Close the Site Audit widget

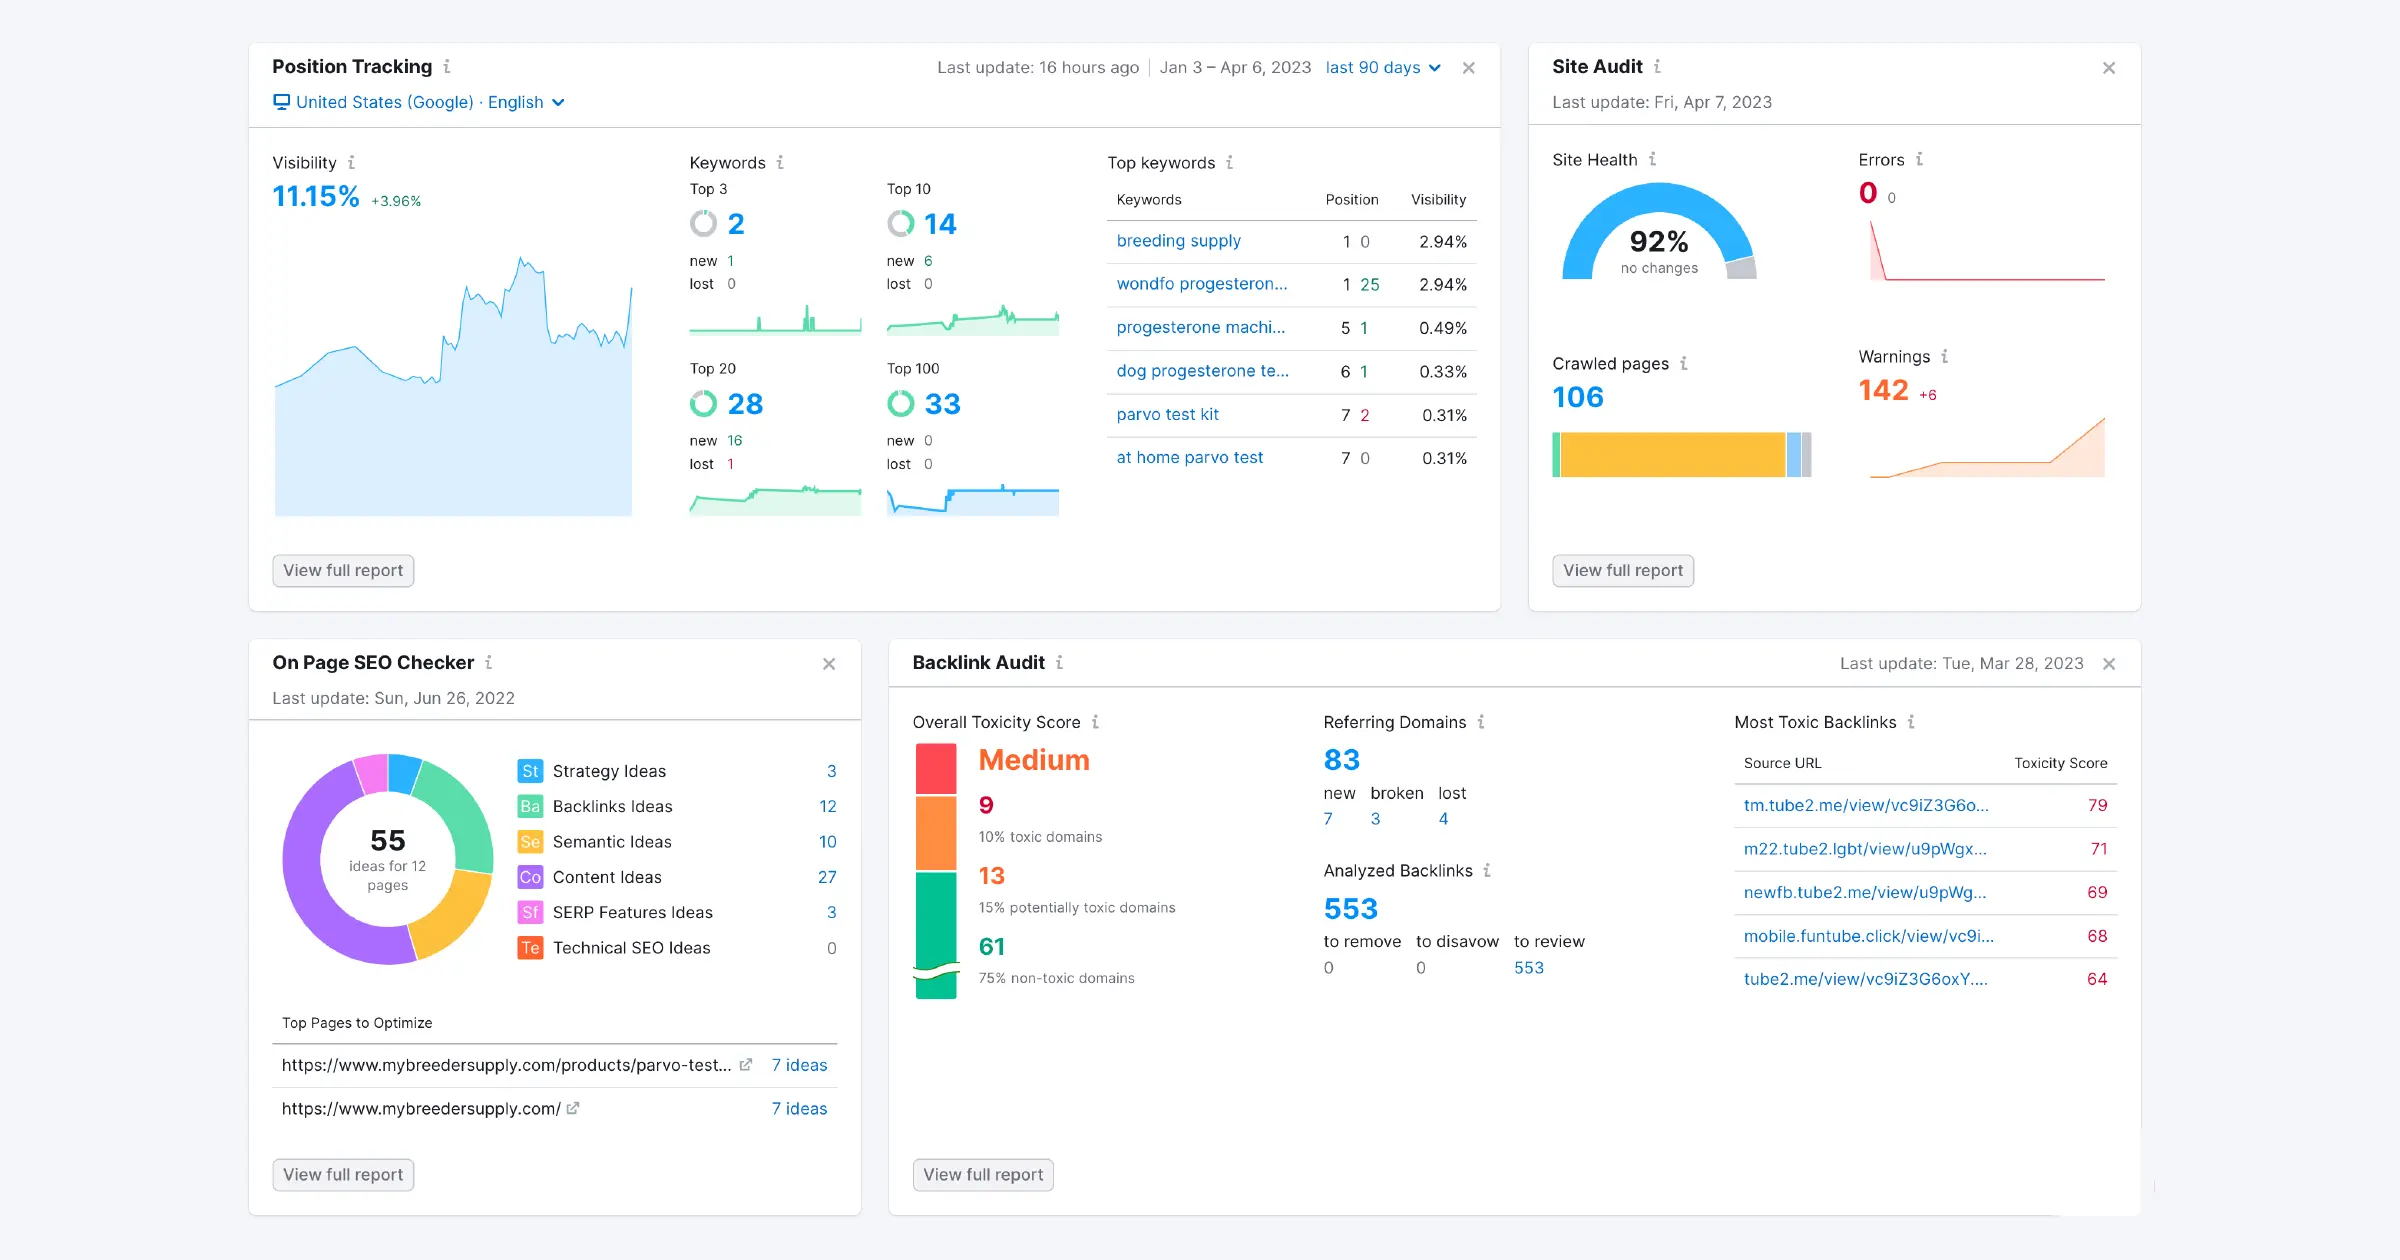pos(2109,68)
